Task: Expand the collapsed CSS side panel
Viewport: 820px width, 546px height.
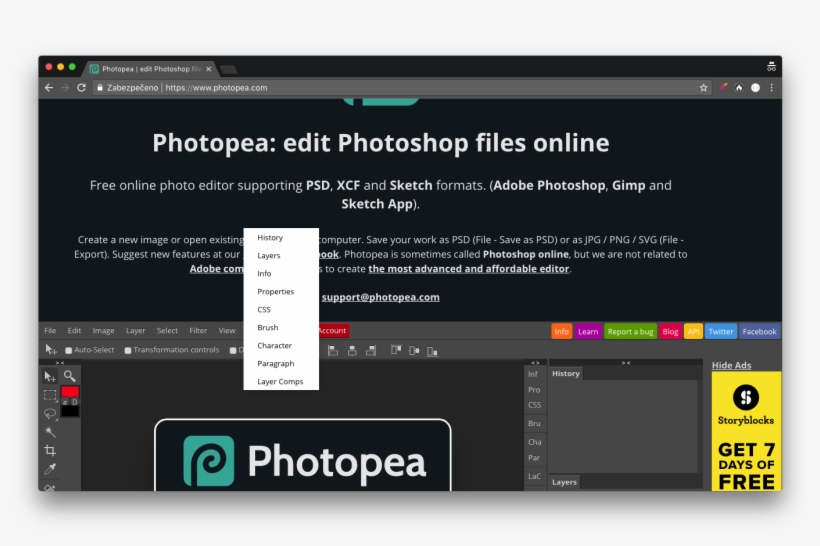Action: point(534,405)
